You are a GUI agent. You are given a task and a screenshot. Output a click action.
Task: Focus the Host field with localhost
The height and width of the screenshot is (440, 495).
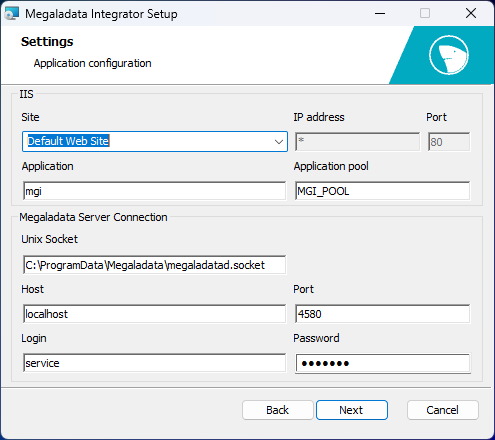click(154, 314)
